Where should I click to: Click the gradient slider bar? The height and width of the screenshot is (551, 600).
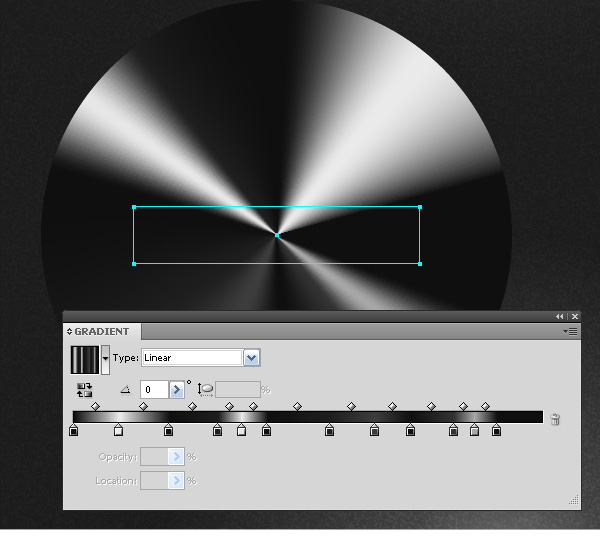tap(308, 417)
